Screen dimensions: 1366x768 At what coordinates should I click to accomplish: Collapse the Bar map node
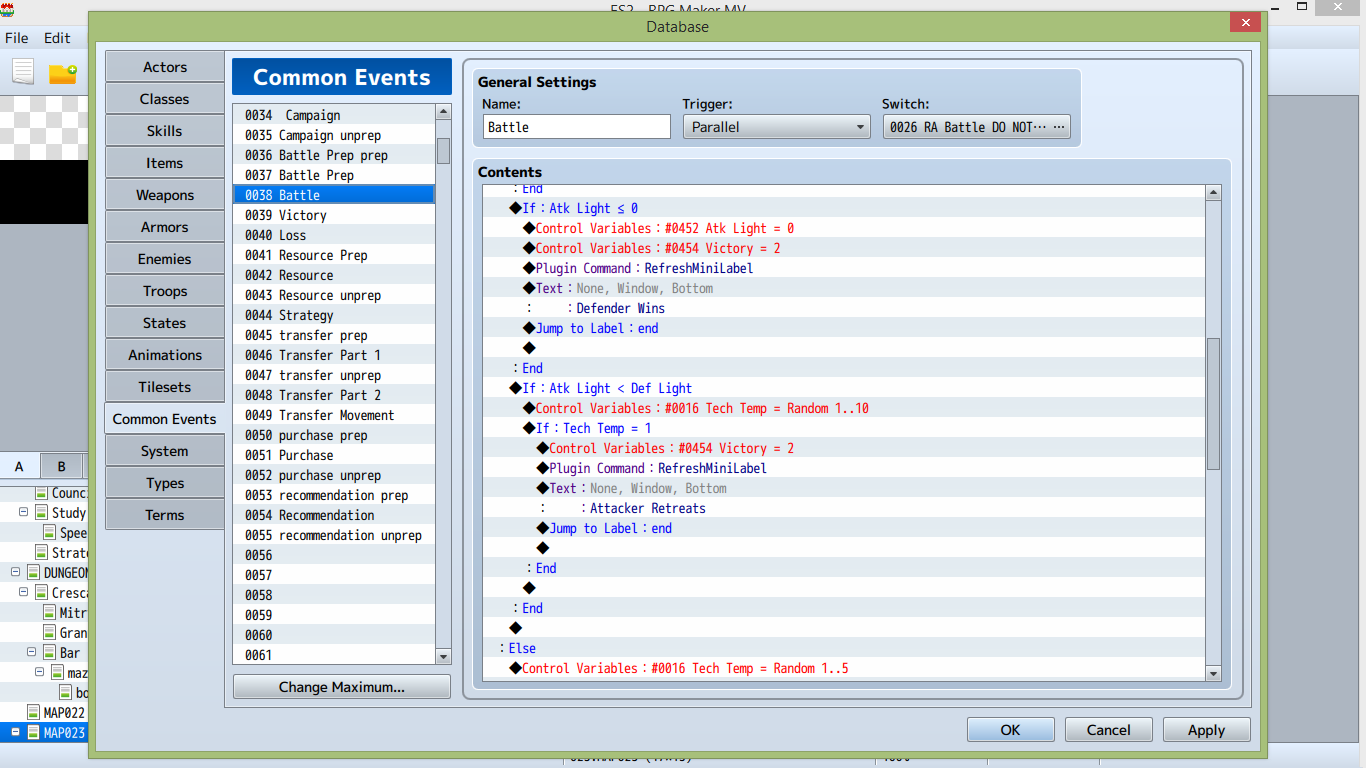pyautogui.click(x=32, y=653)
